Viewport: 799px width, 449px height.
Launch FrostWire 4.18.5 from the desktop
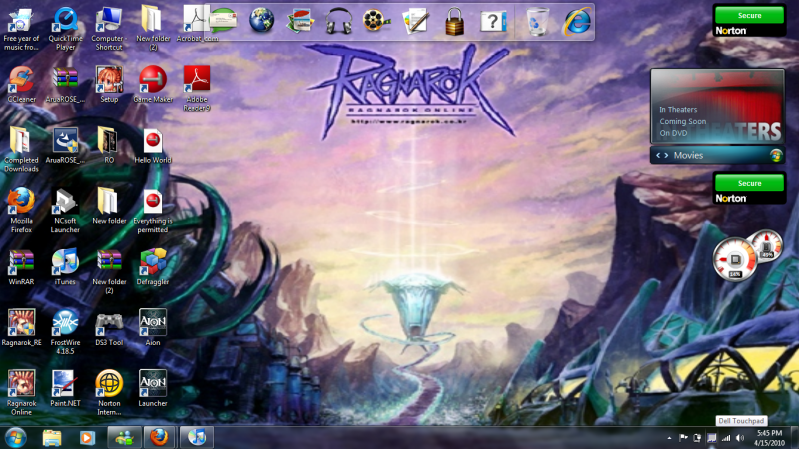coord(65,323)
